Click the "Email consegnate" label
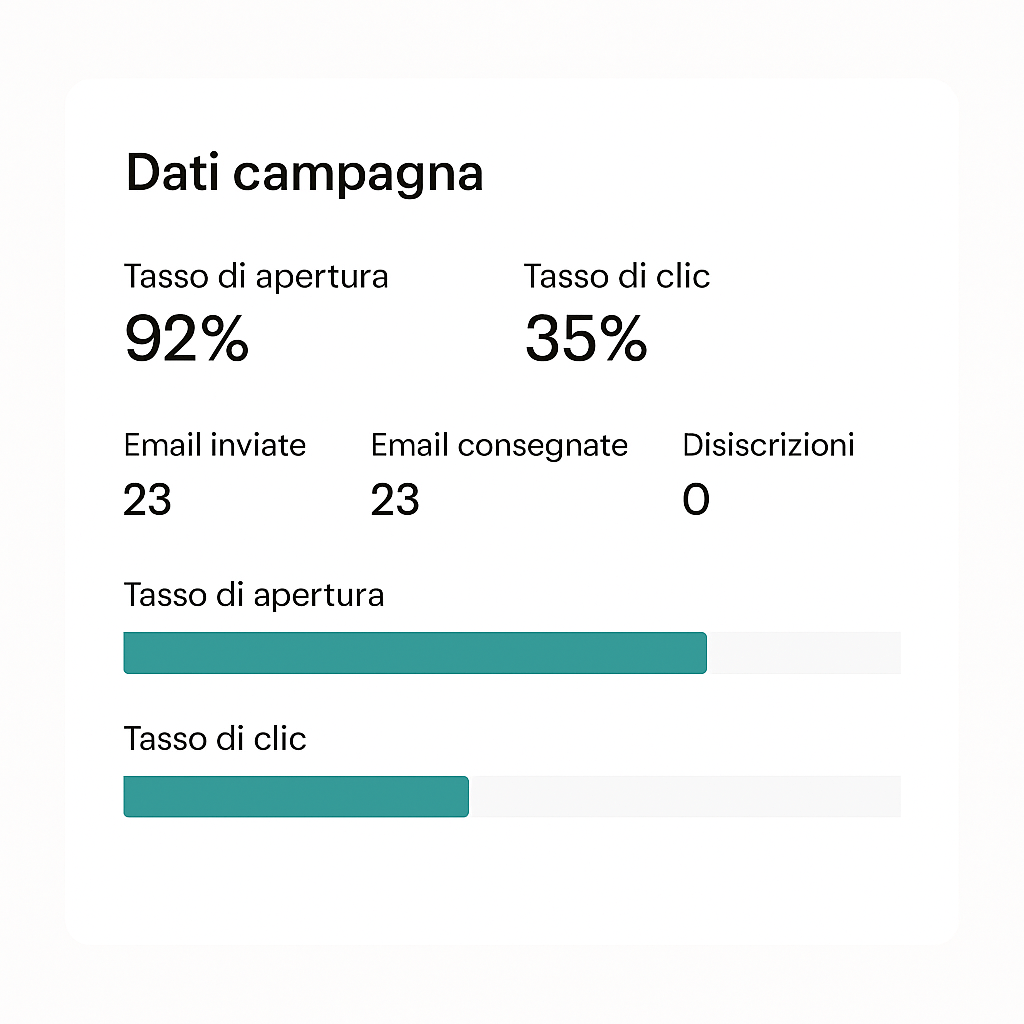 pyautogui.click(x=499, y=445)
